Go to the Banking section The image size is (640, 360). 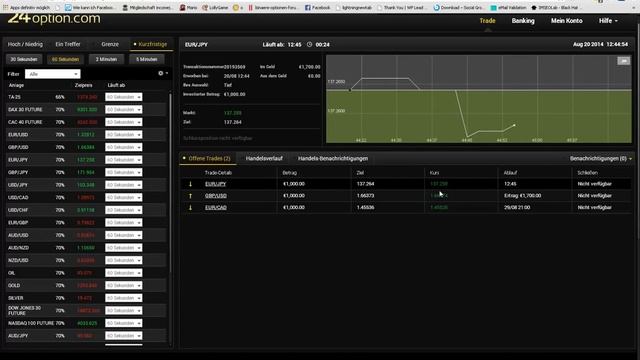tap(523, 21)
